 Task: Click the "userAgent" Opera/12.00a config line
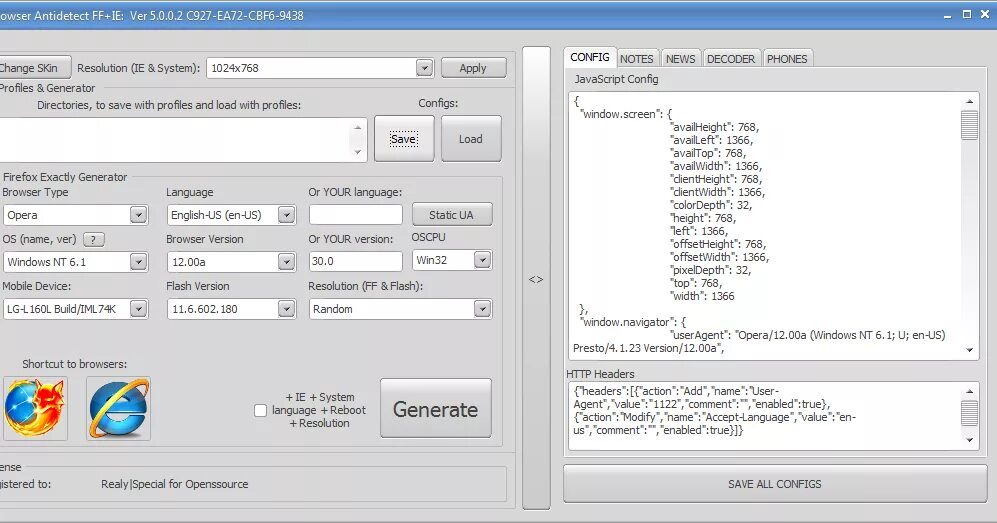point(808,335)
